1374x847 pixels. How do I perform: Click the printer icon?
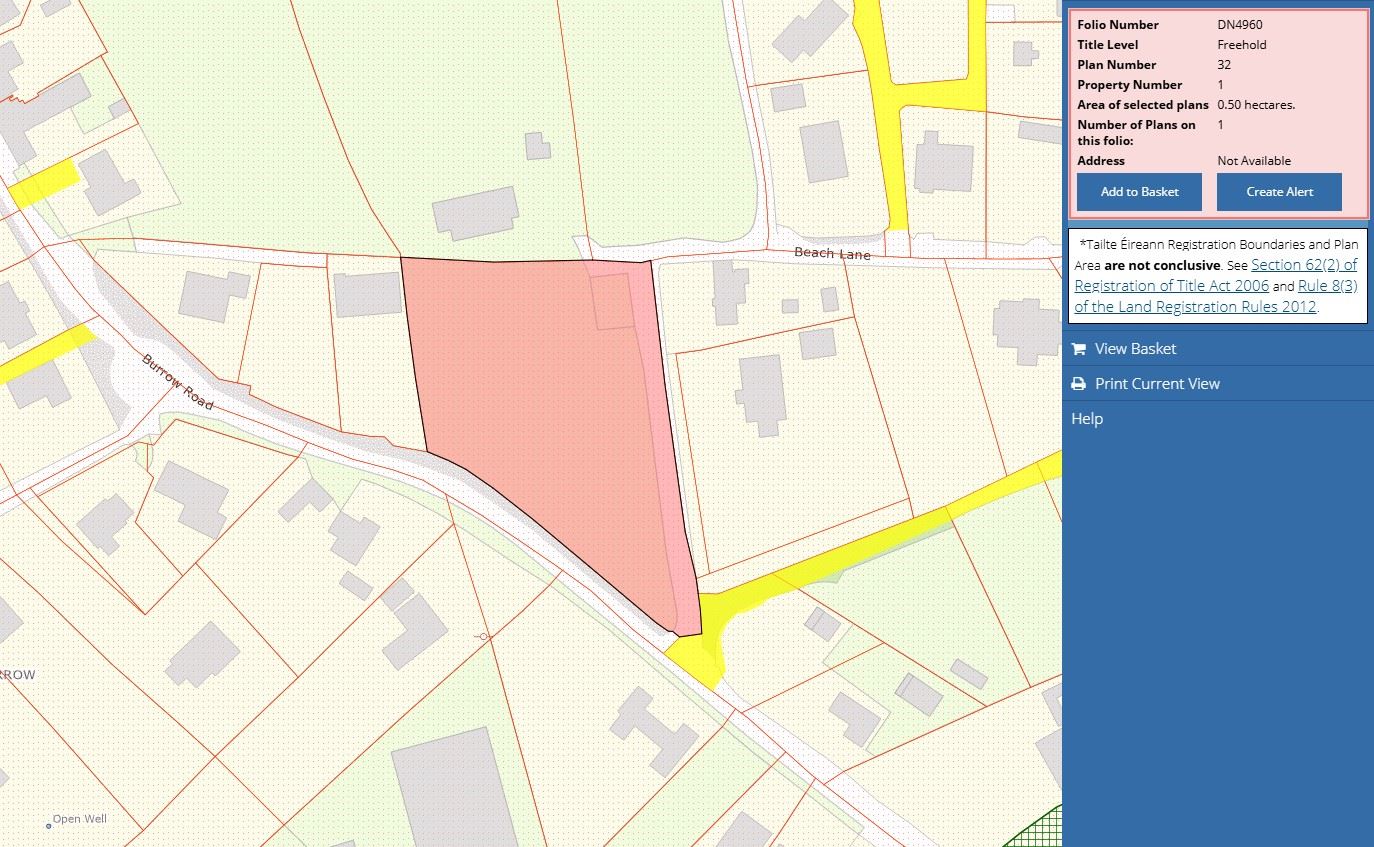pyautogui.click(x=1078, y=383)
